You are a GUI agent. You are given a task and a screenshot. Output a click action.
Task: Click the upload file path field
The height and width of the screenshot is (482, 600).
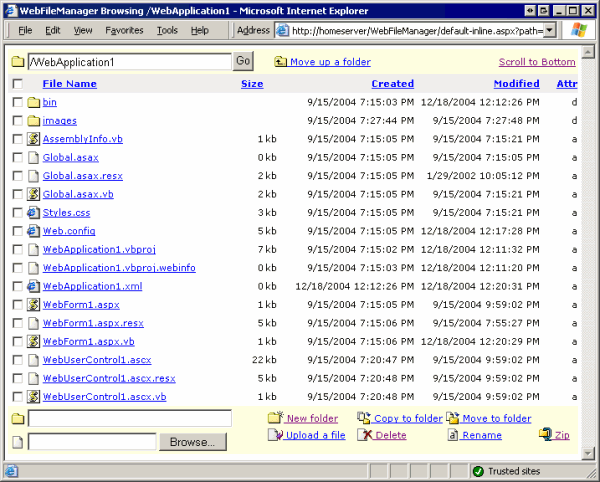[x=92, y=442]
